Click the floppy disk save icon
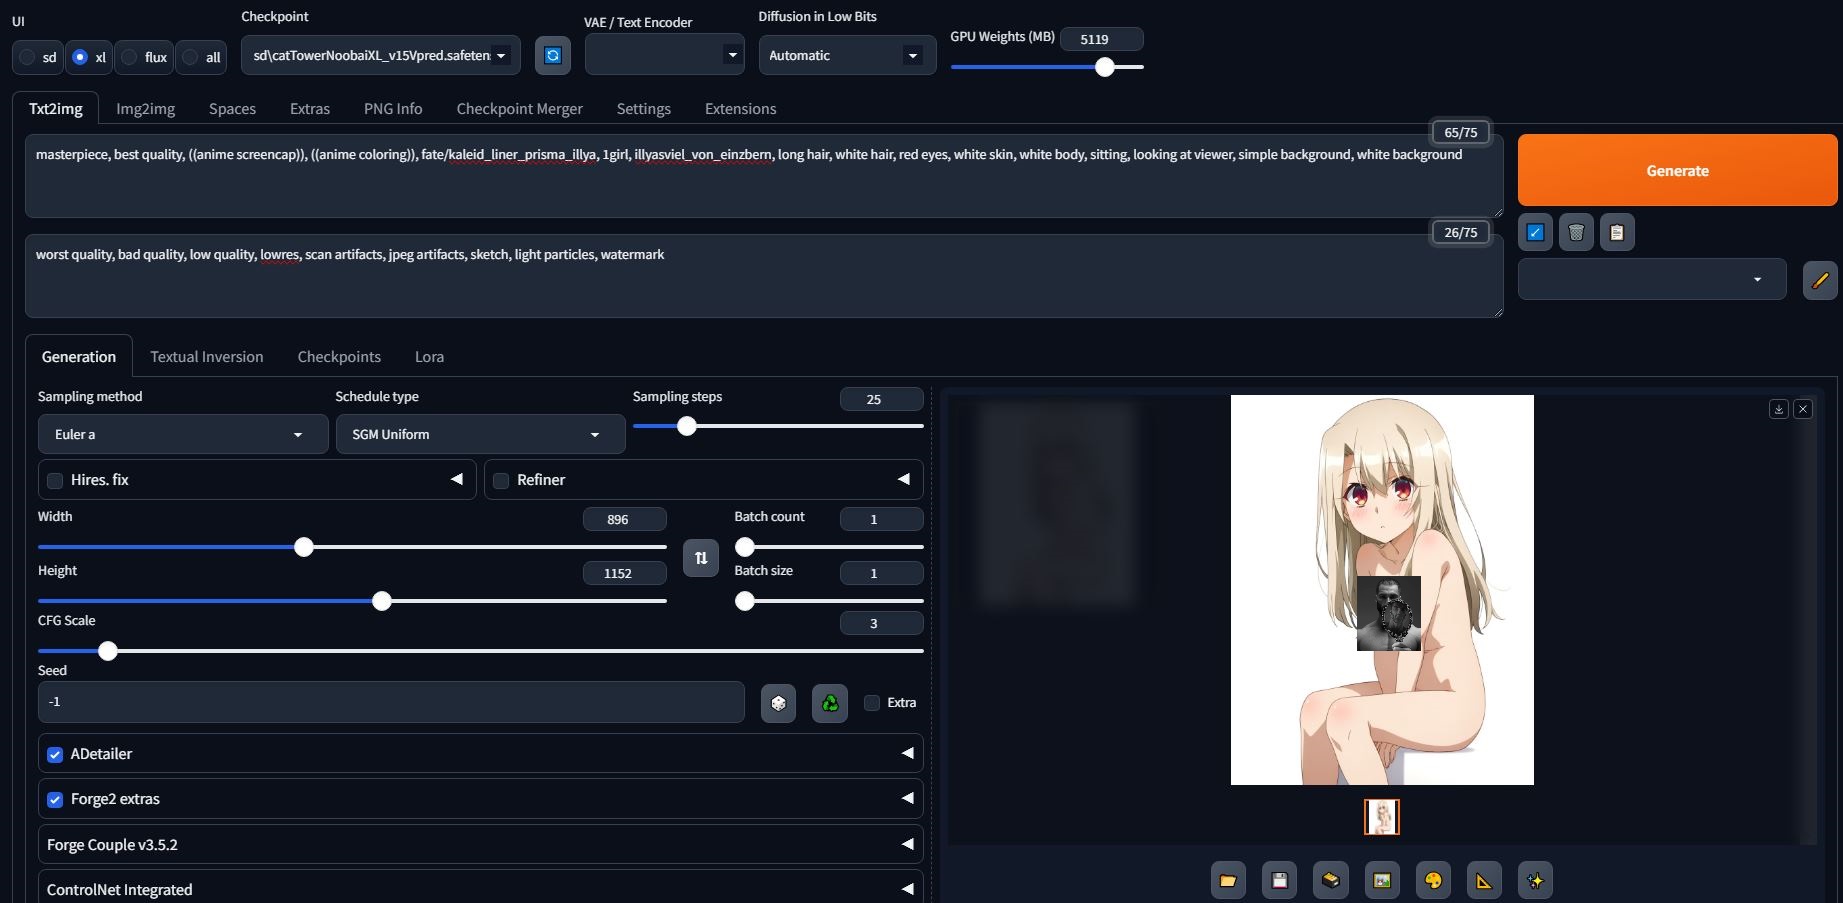This screenshot has width=1843, height=903. (1279, 880)
